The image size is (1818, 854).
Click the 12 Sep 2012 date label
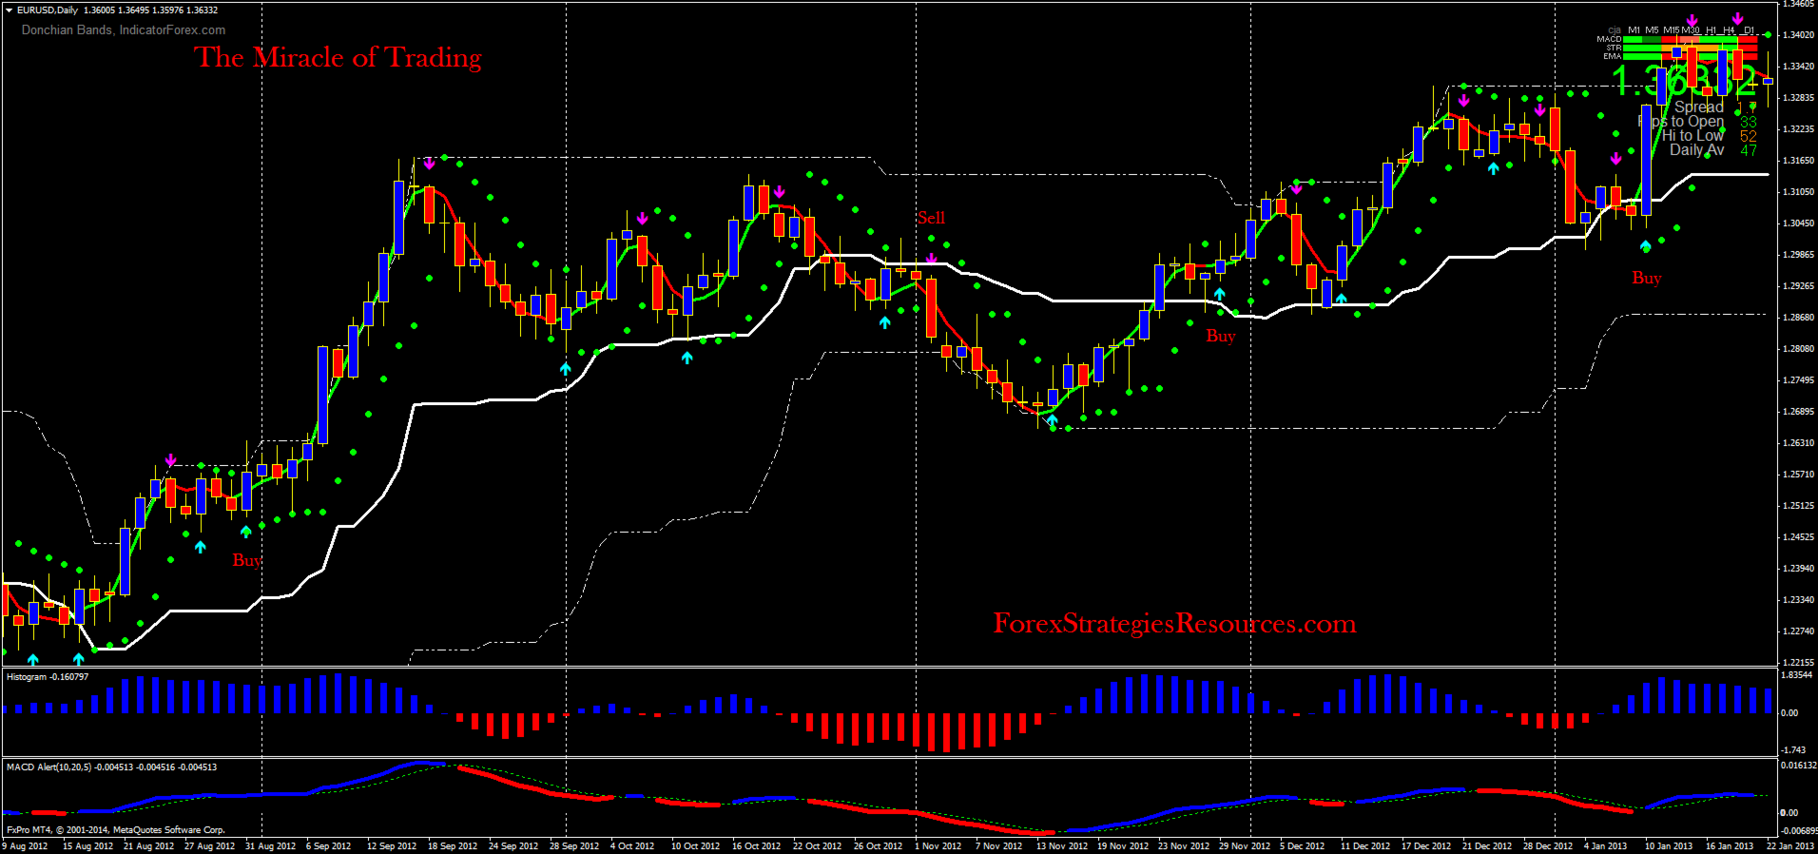392,846
